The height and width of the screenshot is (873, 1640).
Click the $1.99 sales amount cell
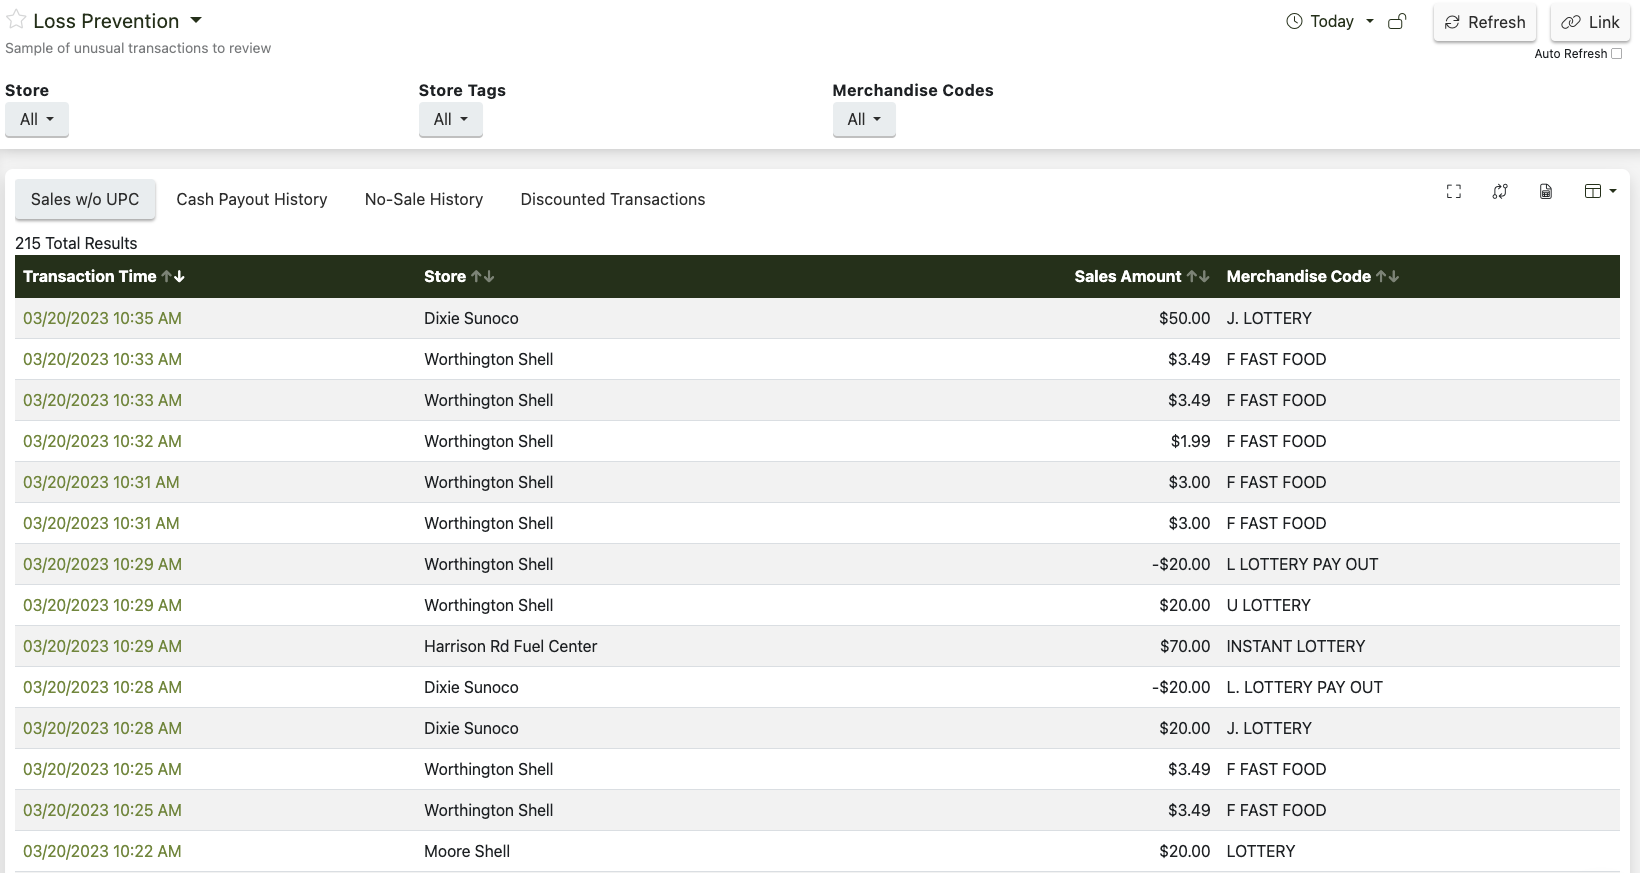pos(1190,441)
